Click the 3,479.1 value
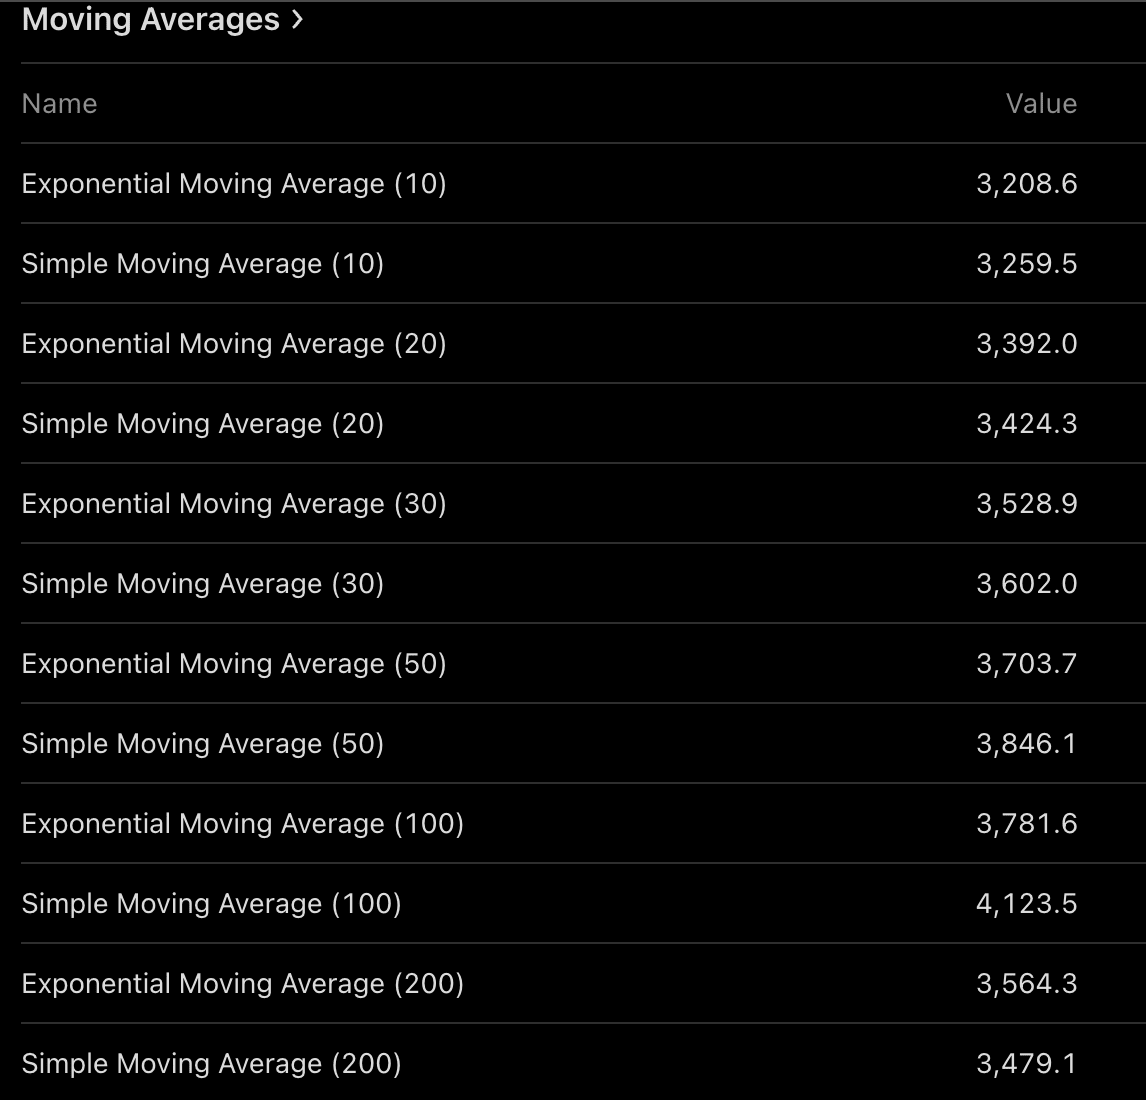This screenshot has width=1146, height=1100. (1027, 1064)
